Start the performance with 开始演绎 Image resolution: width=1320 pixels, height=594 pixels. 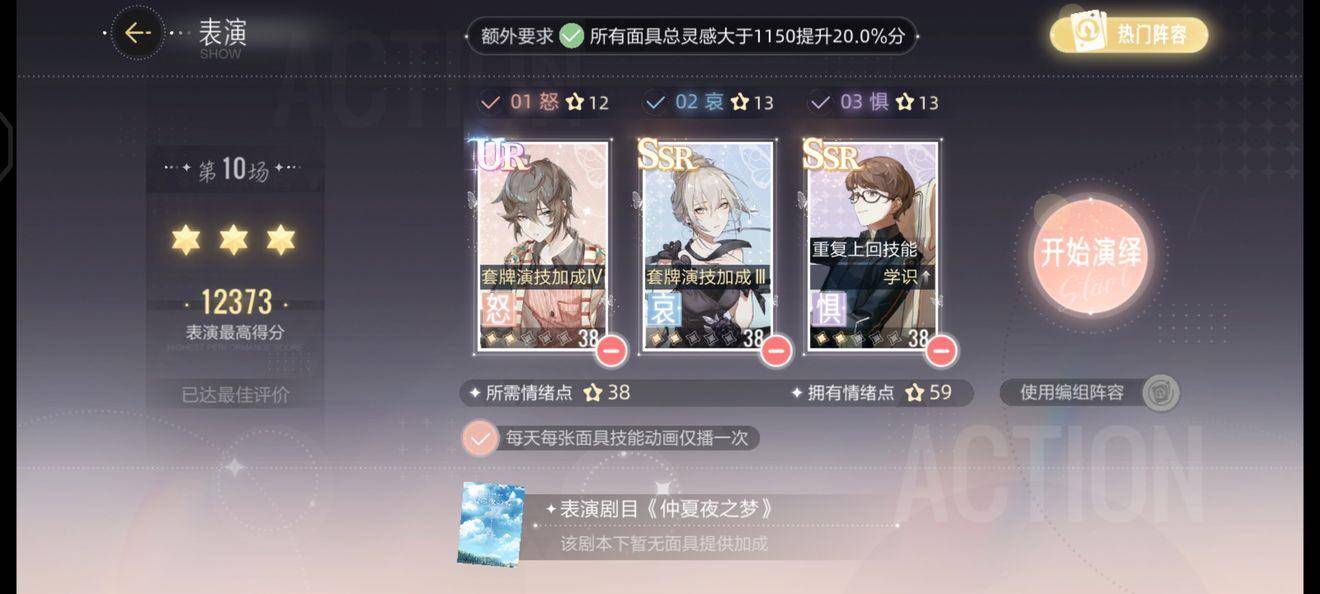[1090, 253]
